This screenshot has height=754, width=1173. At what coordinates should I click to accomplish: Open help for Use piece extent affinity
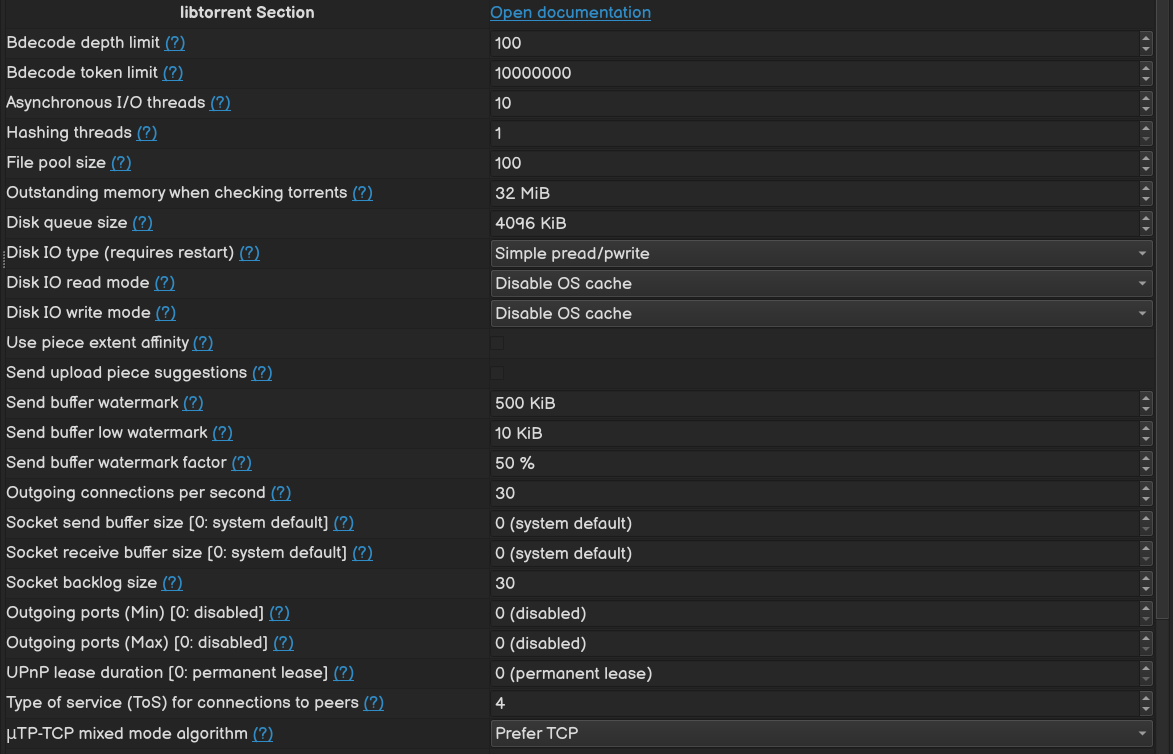[x=203, y=343]
